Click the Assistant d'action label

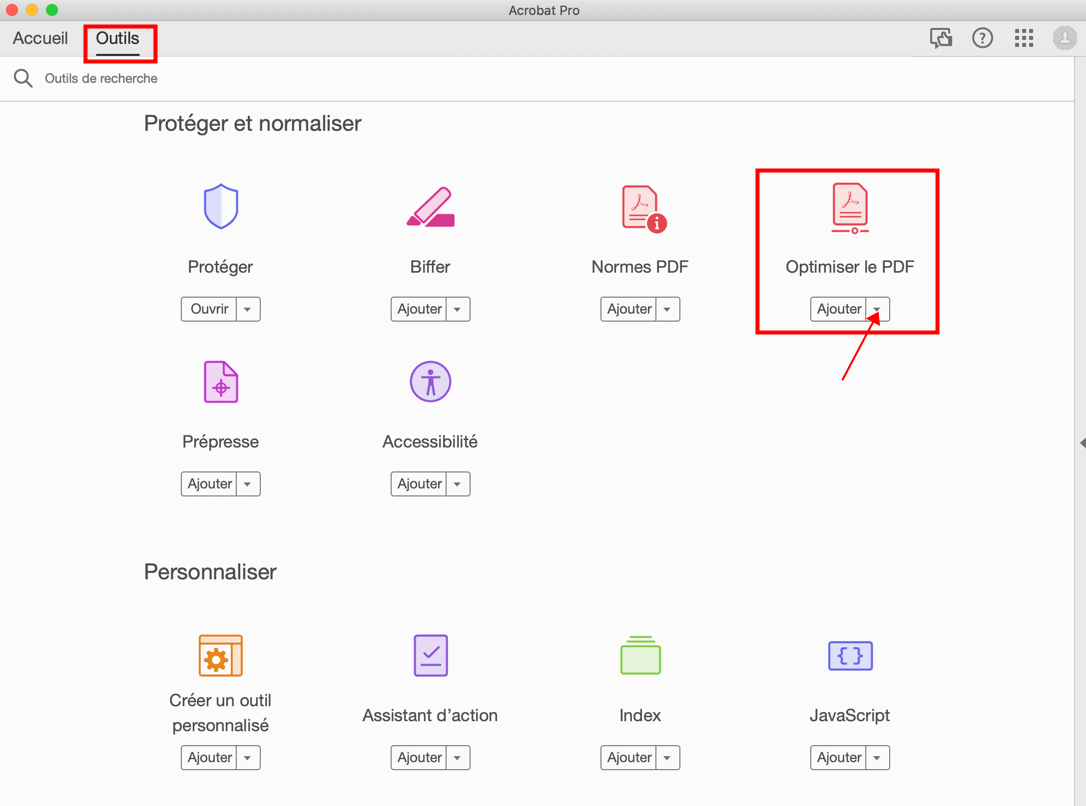coord(430,715)
